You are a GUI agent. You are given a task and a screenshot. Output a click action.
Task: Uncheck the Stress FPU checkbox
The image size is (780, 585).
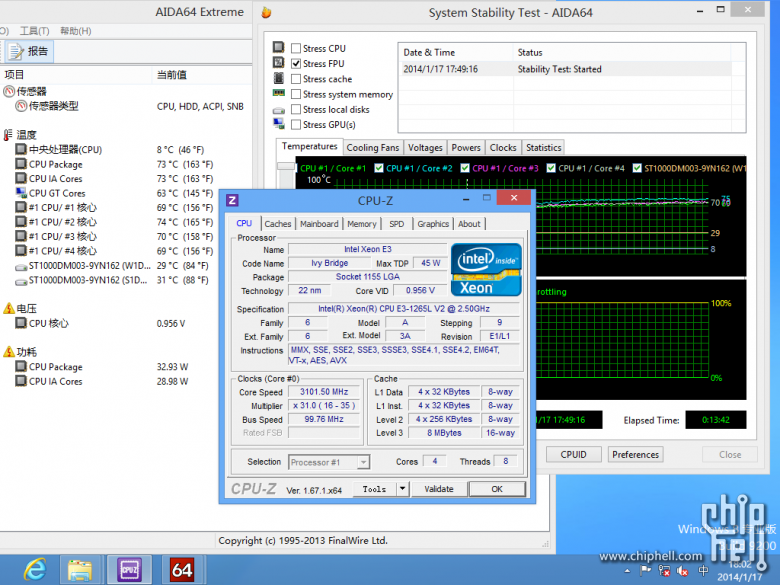pyautogui.click(x=296, y=64)
